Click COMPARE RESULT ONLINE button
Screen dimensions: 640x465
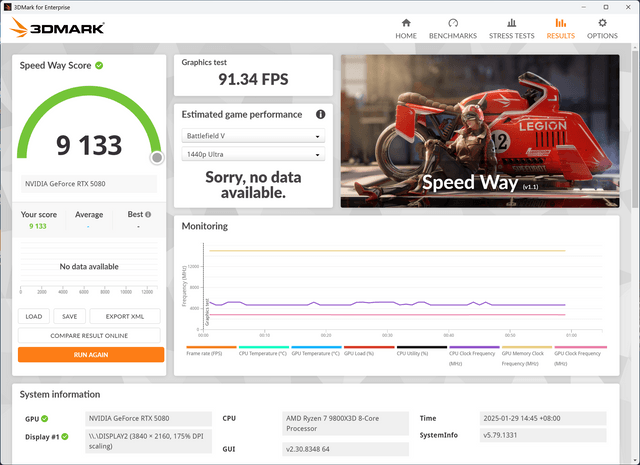pos(89,336)
